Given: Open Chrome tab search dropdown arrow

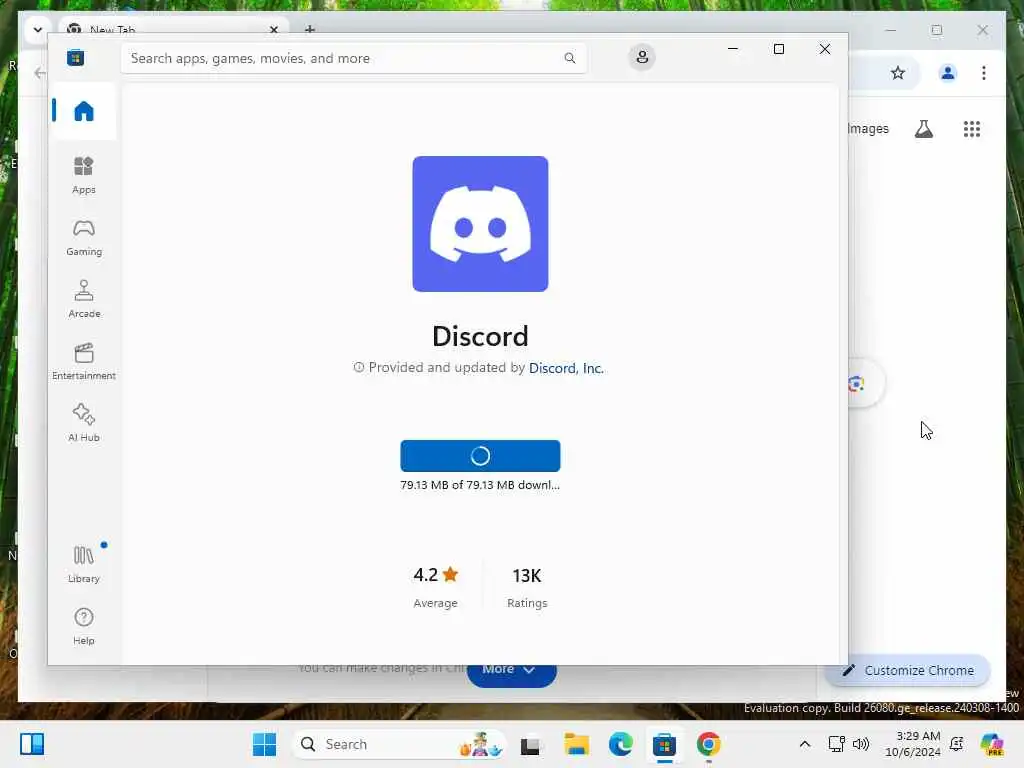Looking at the screenshot, I should pos(38,29).
